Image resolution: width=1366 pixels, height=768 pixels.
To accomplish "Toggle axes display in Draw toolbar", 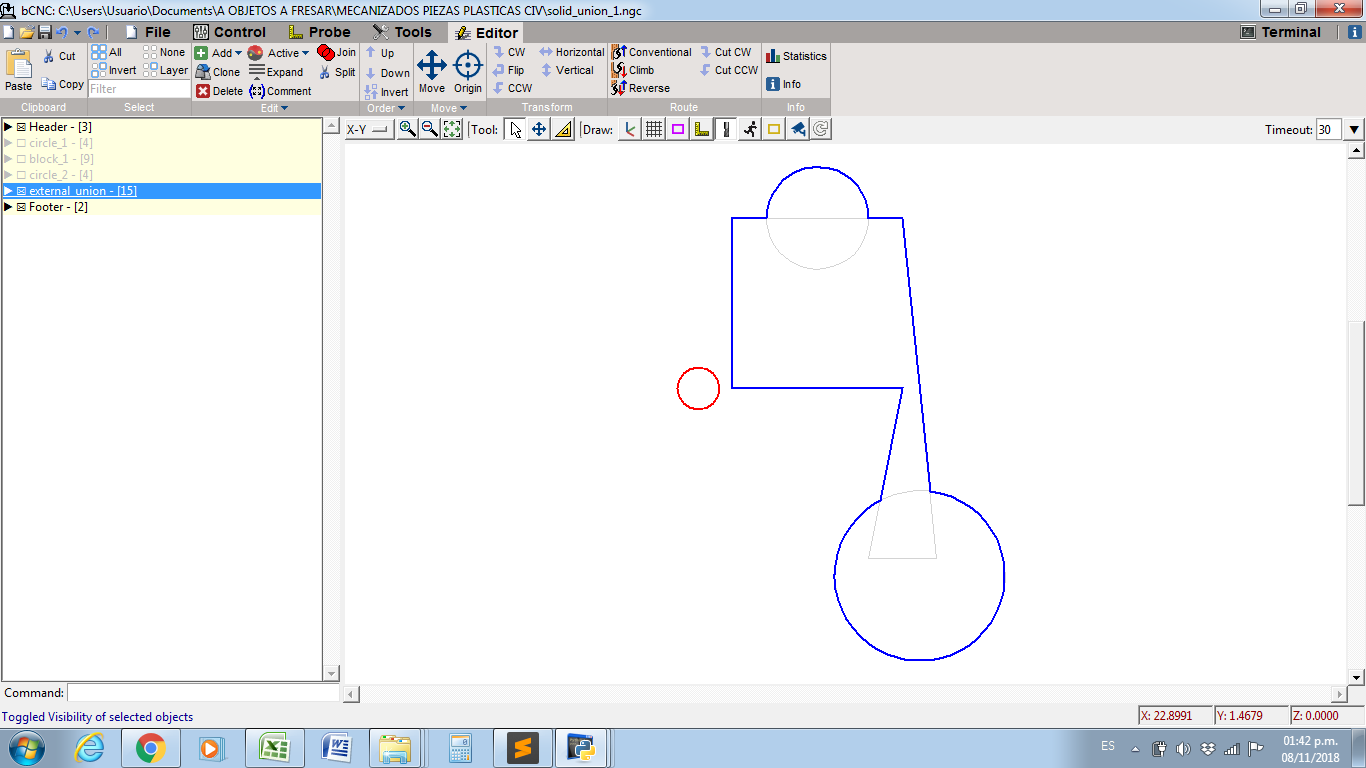I will pos(630,129).
